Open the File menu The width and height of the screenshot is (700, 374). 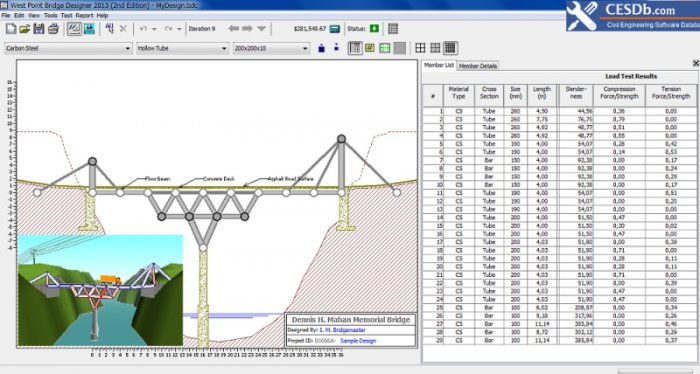[6, 15]
